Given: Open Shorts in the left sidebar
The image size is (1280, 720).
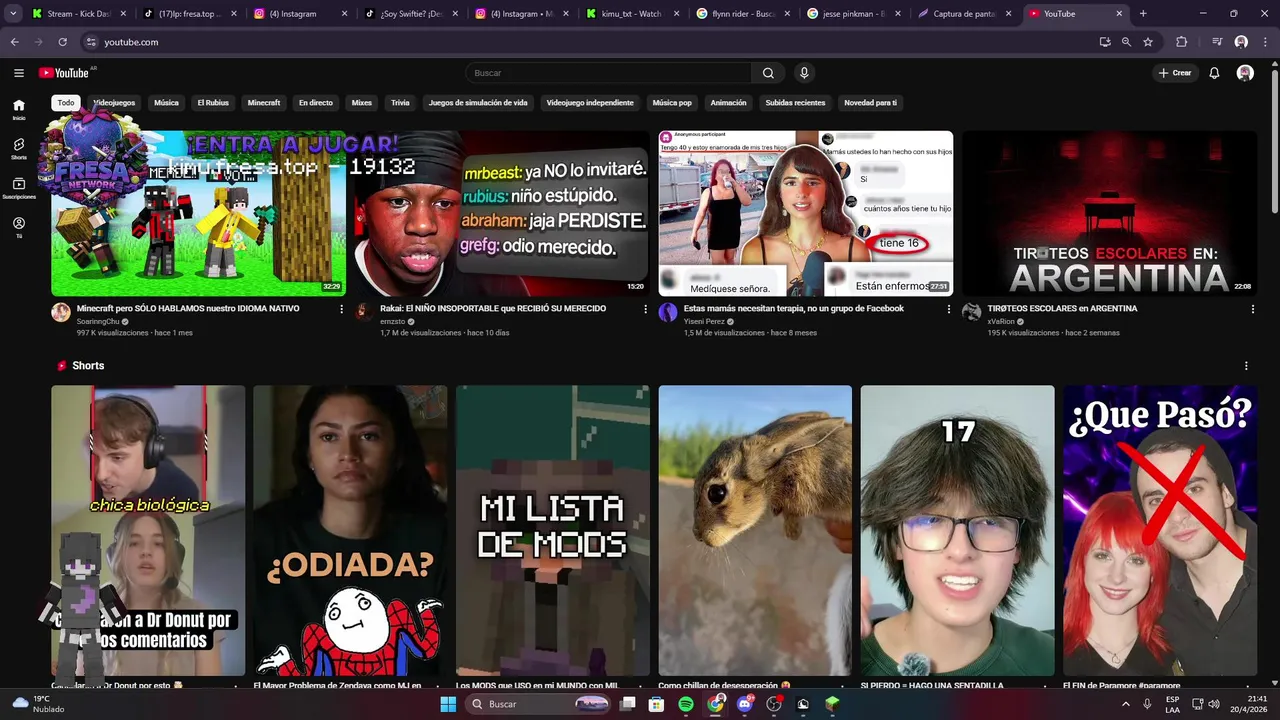Looking at the screenshot, I should pos(18,149).
